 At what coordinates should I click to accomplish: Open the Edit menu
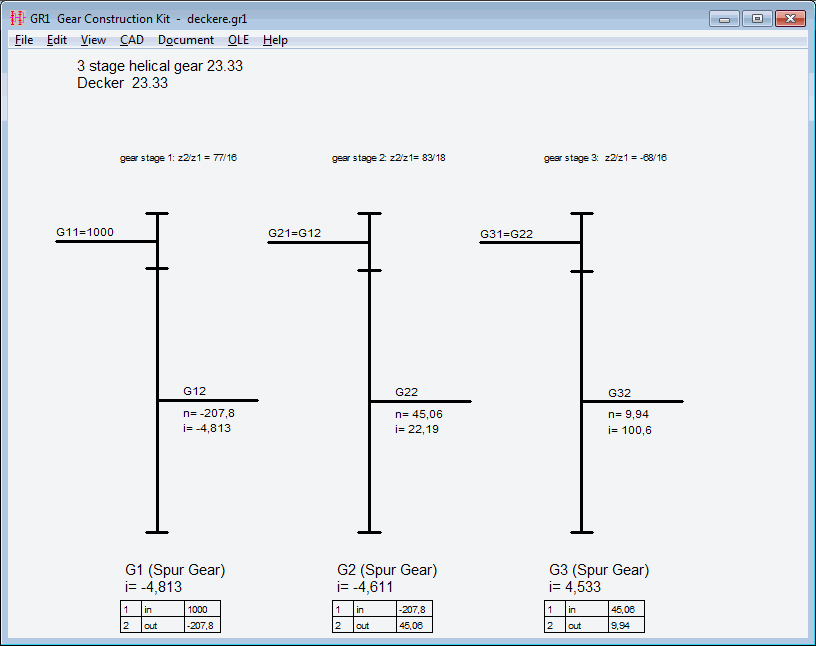pos(57,40)
